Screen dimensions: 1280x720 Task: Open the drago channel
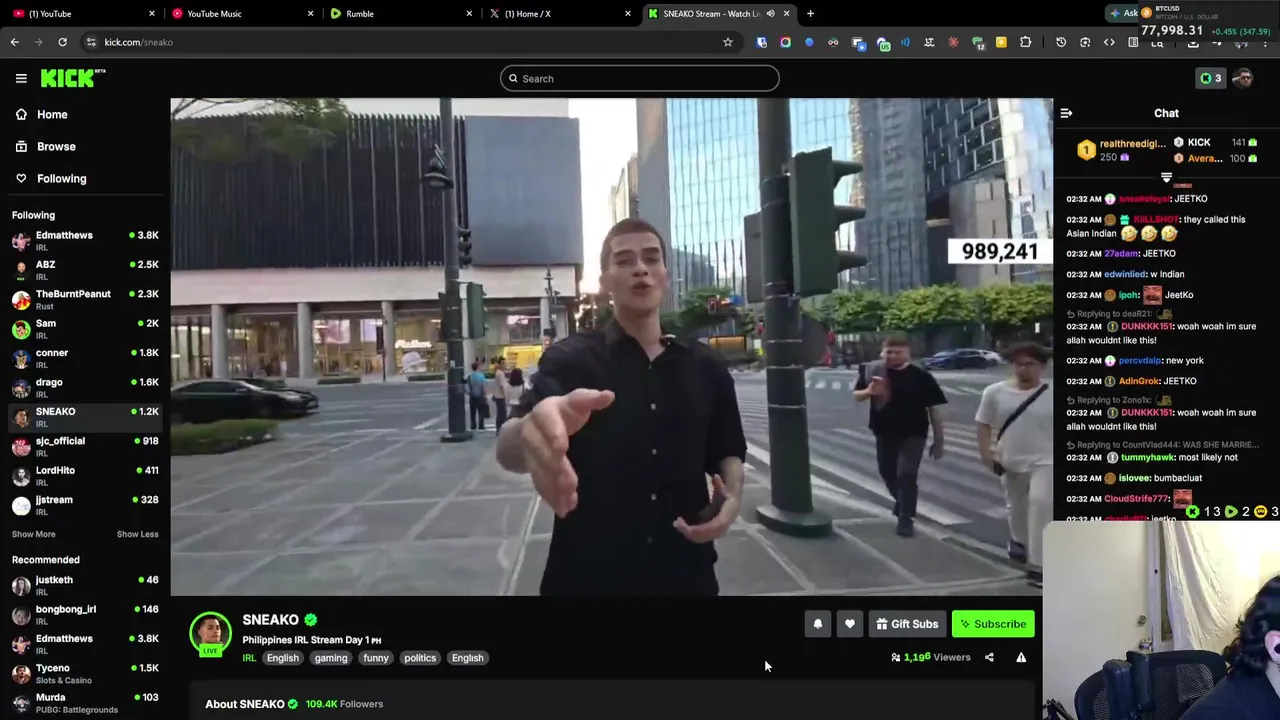click(x=85, y=387)
